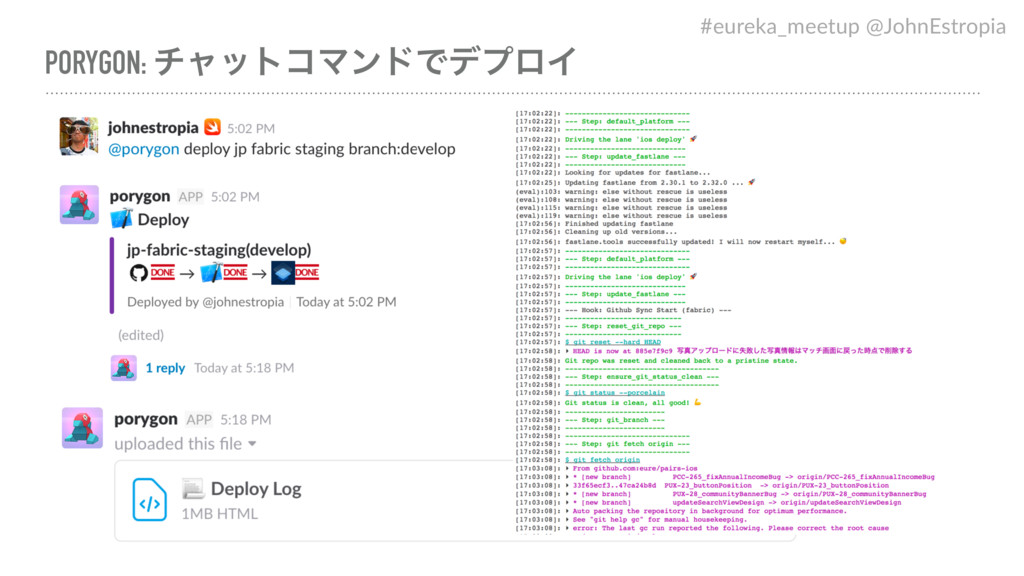Open the @porygon mention link
The image size is (1024, 576).
pos(144,149)
